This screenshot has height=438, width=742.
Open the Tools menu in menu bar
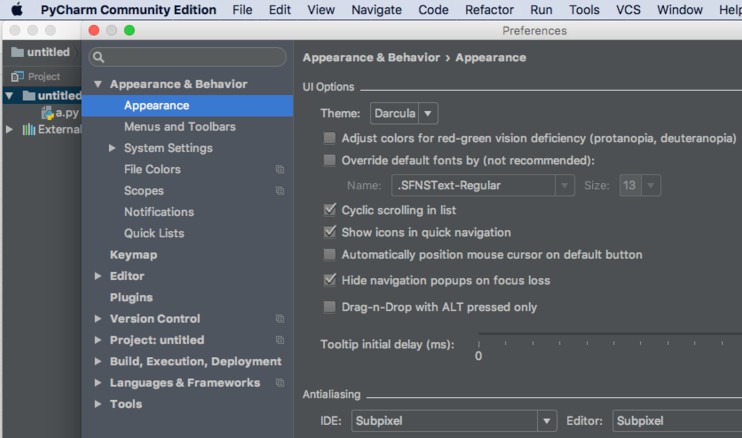584,9
